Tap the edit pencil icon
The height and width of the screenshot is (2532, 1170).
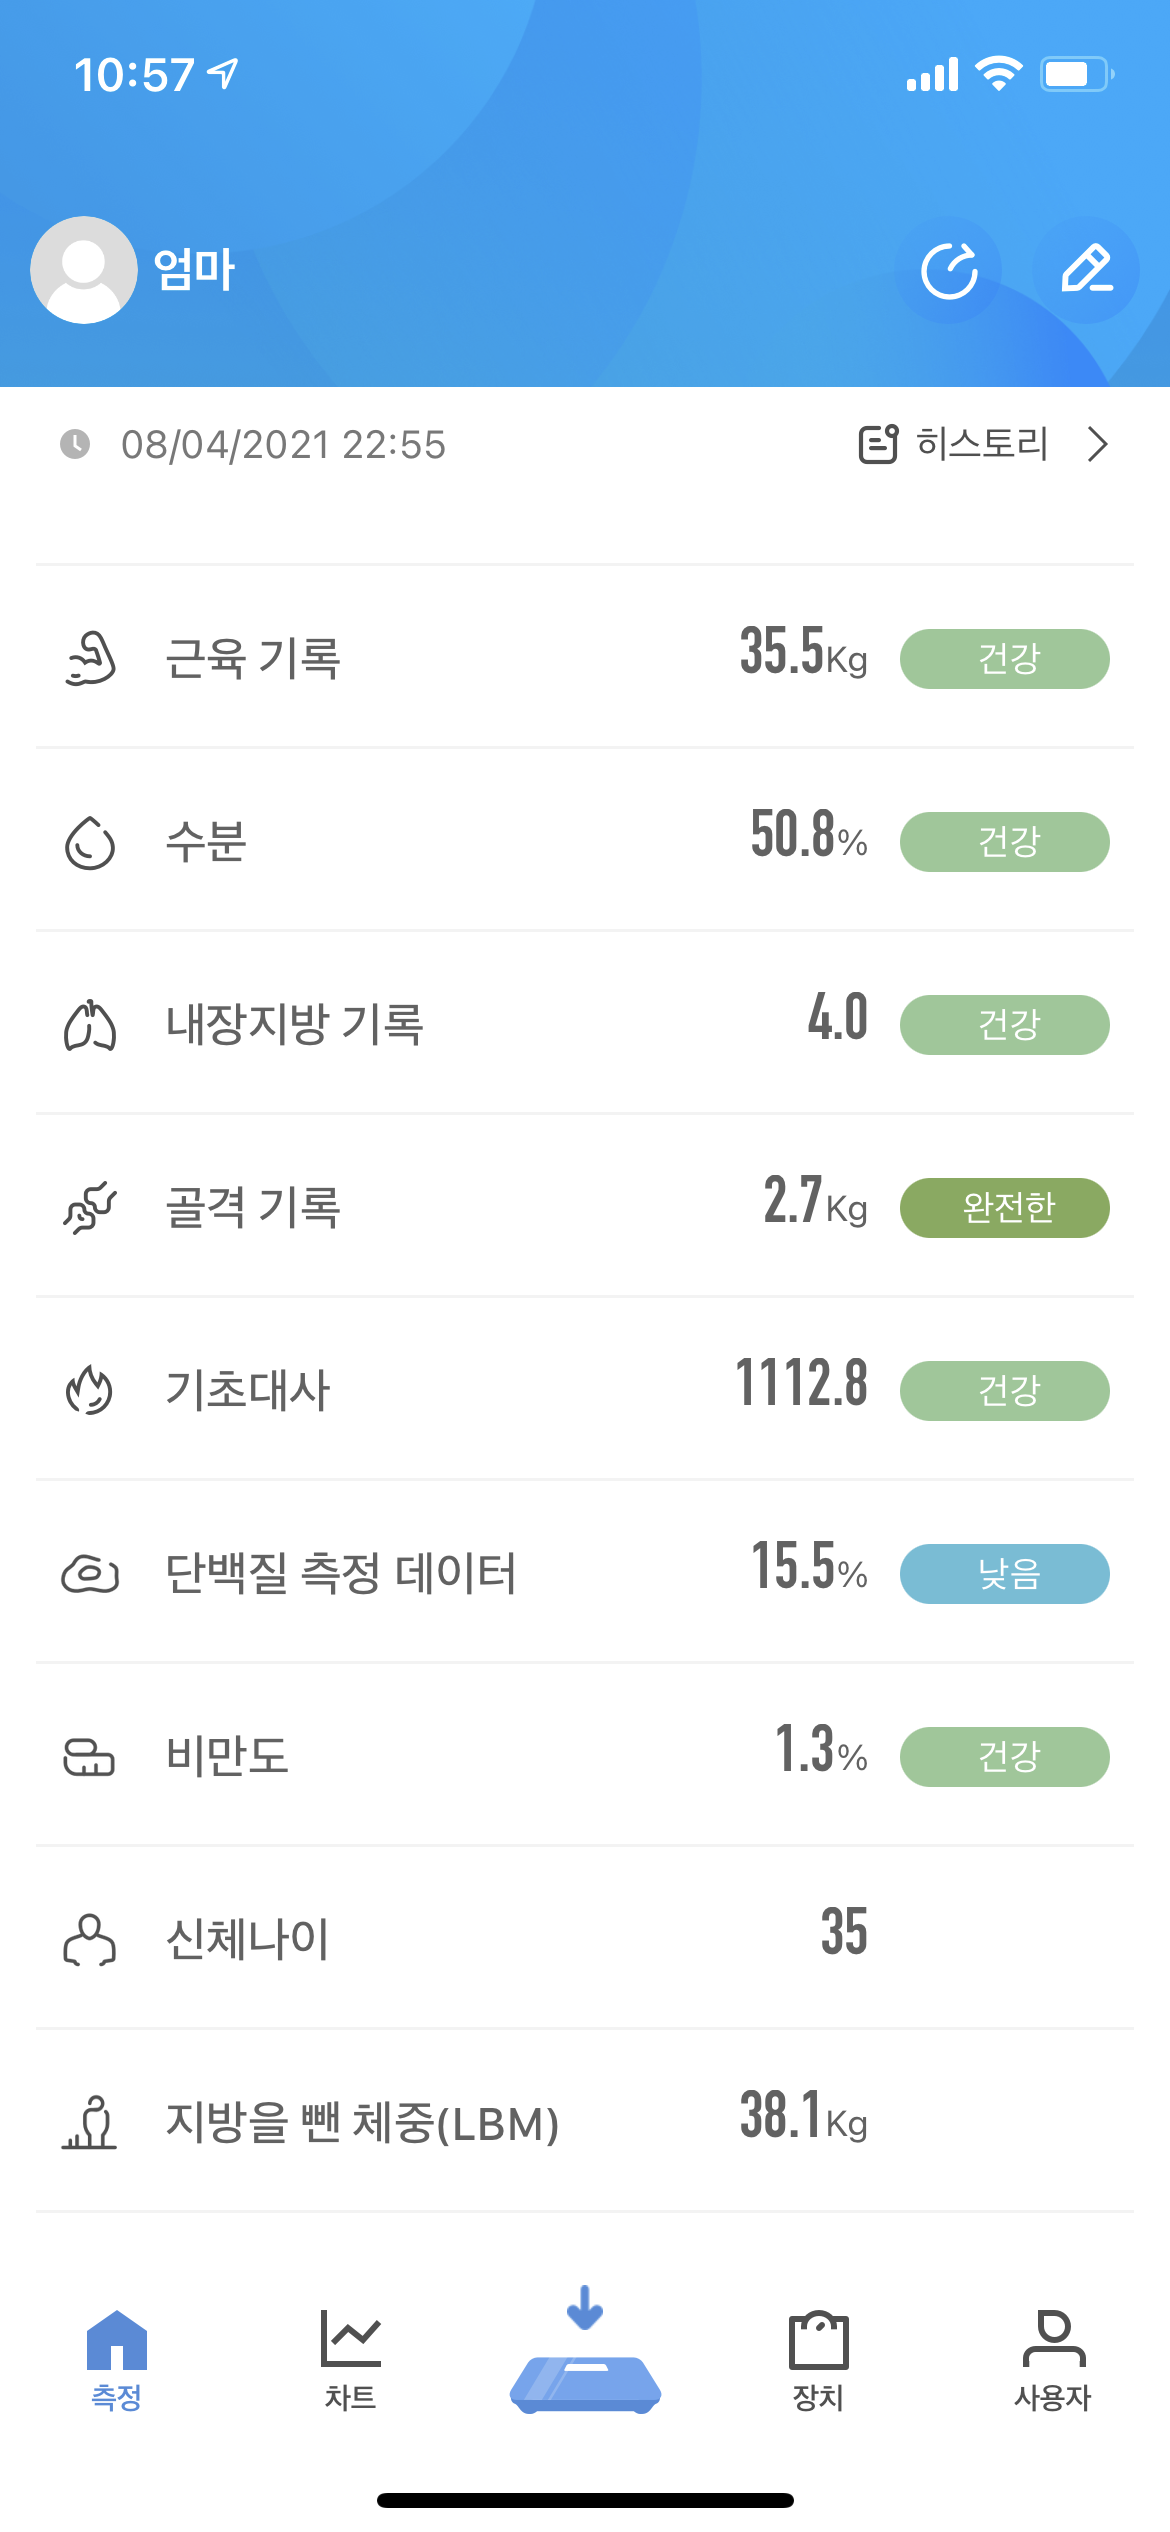pyautogui.click(x=1085, y=270)
